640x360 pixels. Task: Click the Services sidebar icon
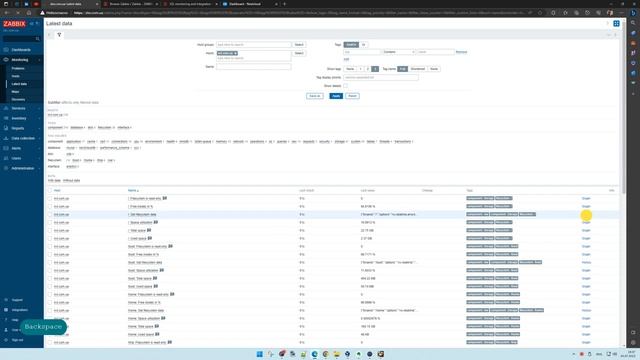(x=6, y=108)
